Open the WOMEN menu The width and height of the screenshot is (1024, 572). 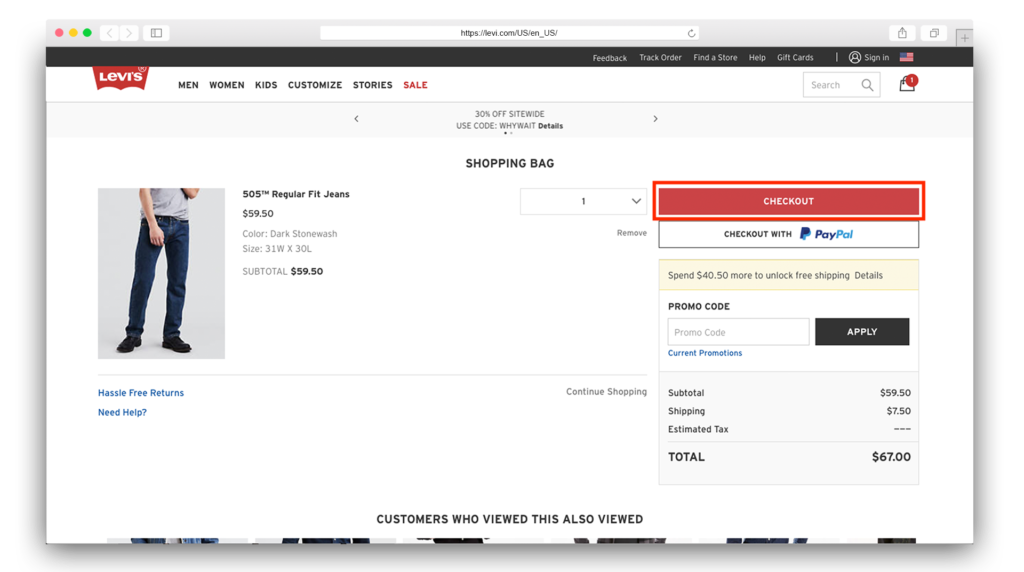(x=227, y=85)
